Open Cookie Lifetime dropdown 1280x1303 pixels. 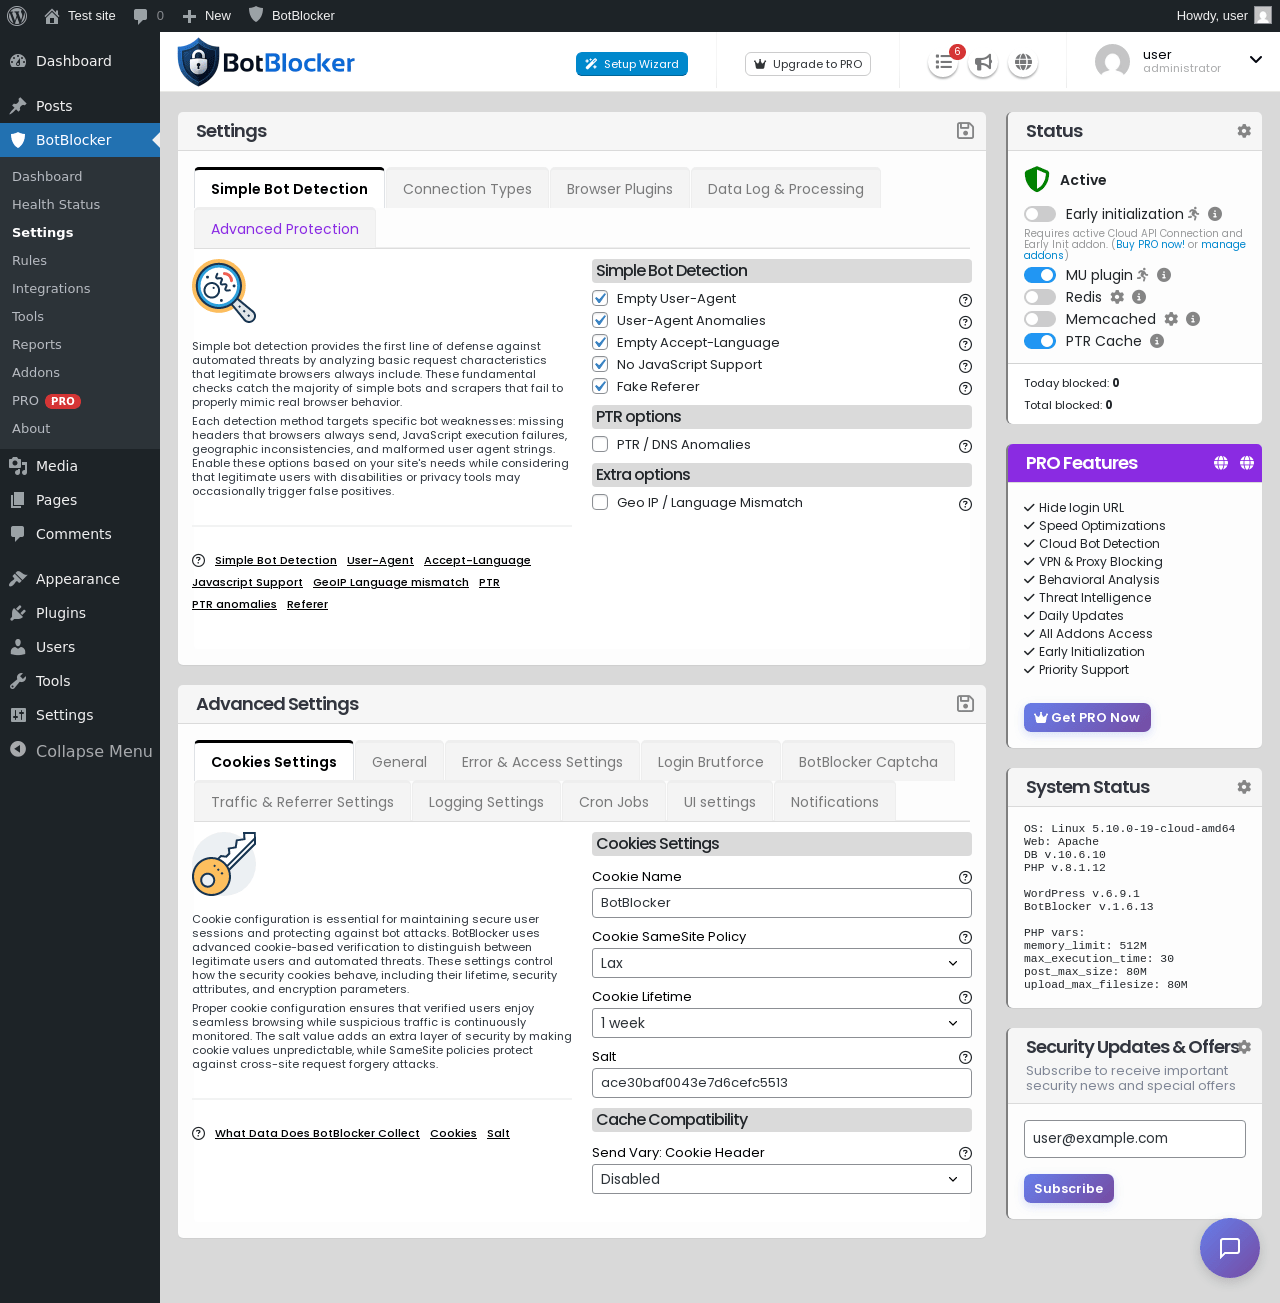(x=782, y=1023)
